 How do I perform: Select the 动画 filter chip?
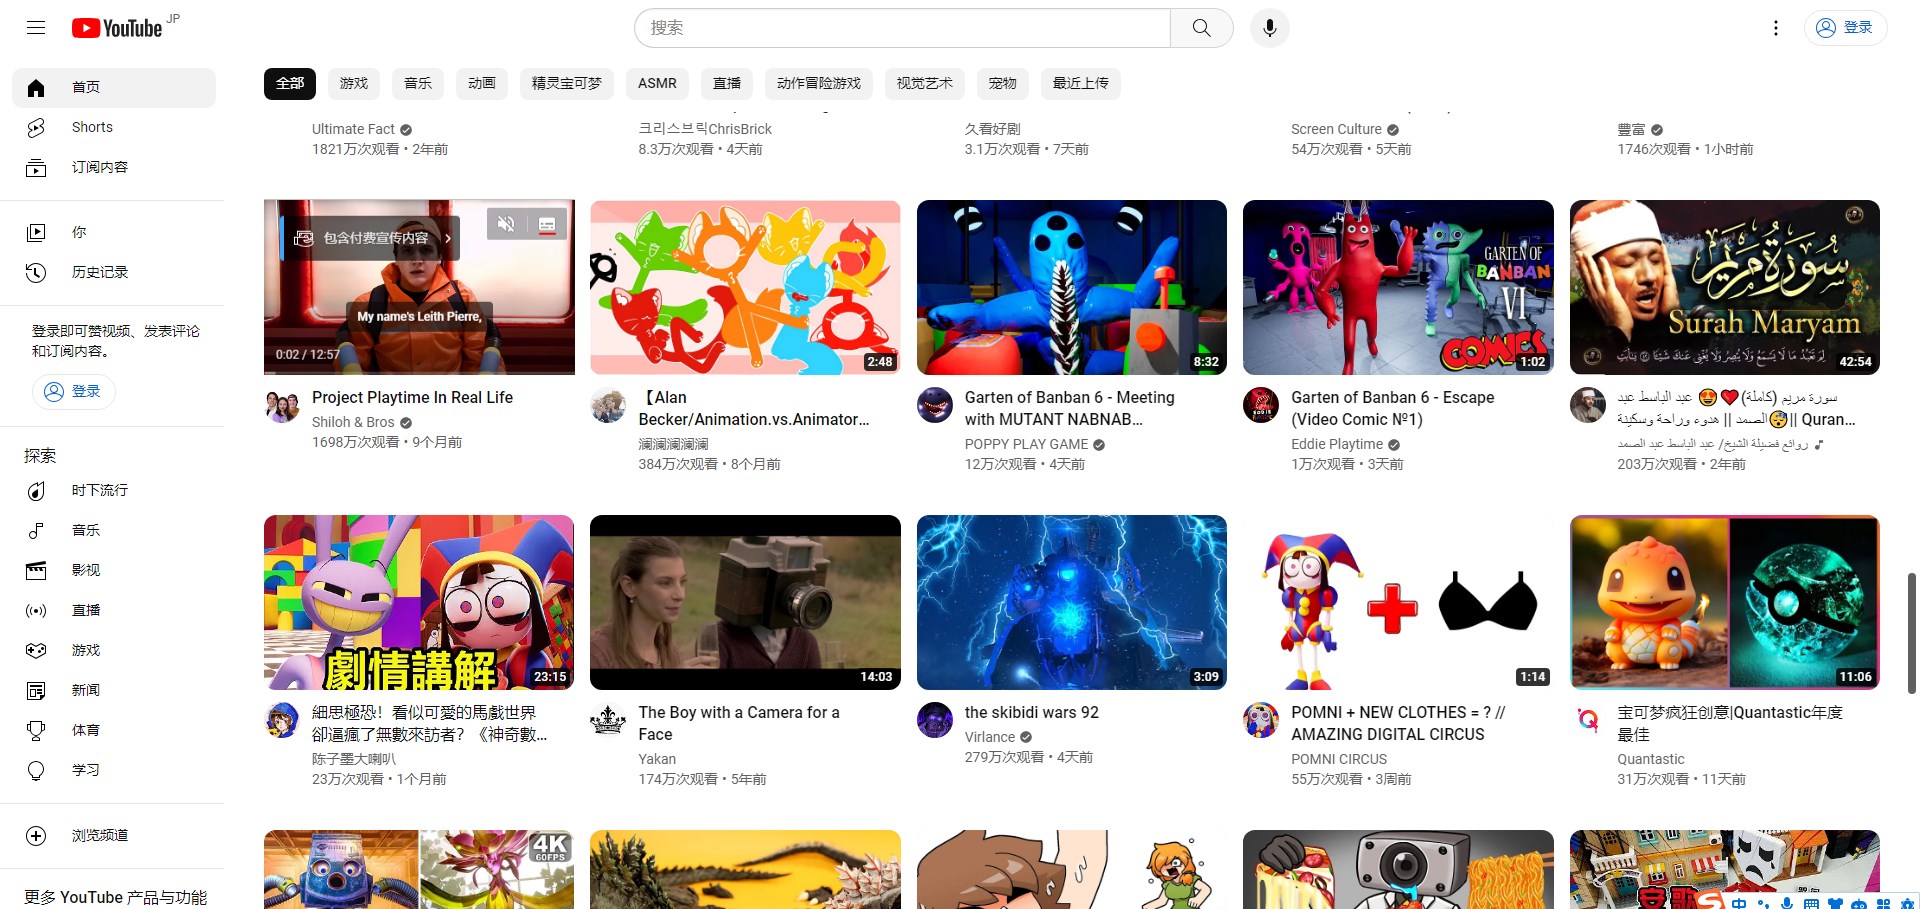[x=482, y=84]
